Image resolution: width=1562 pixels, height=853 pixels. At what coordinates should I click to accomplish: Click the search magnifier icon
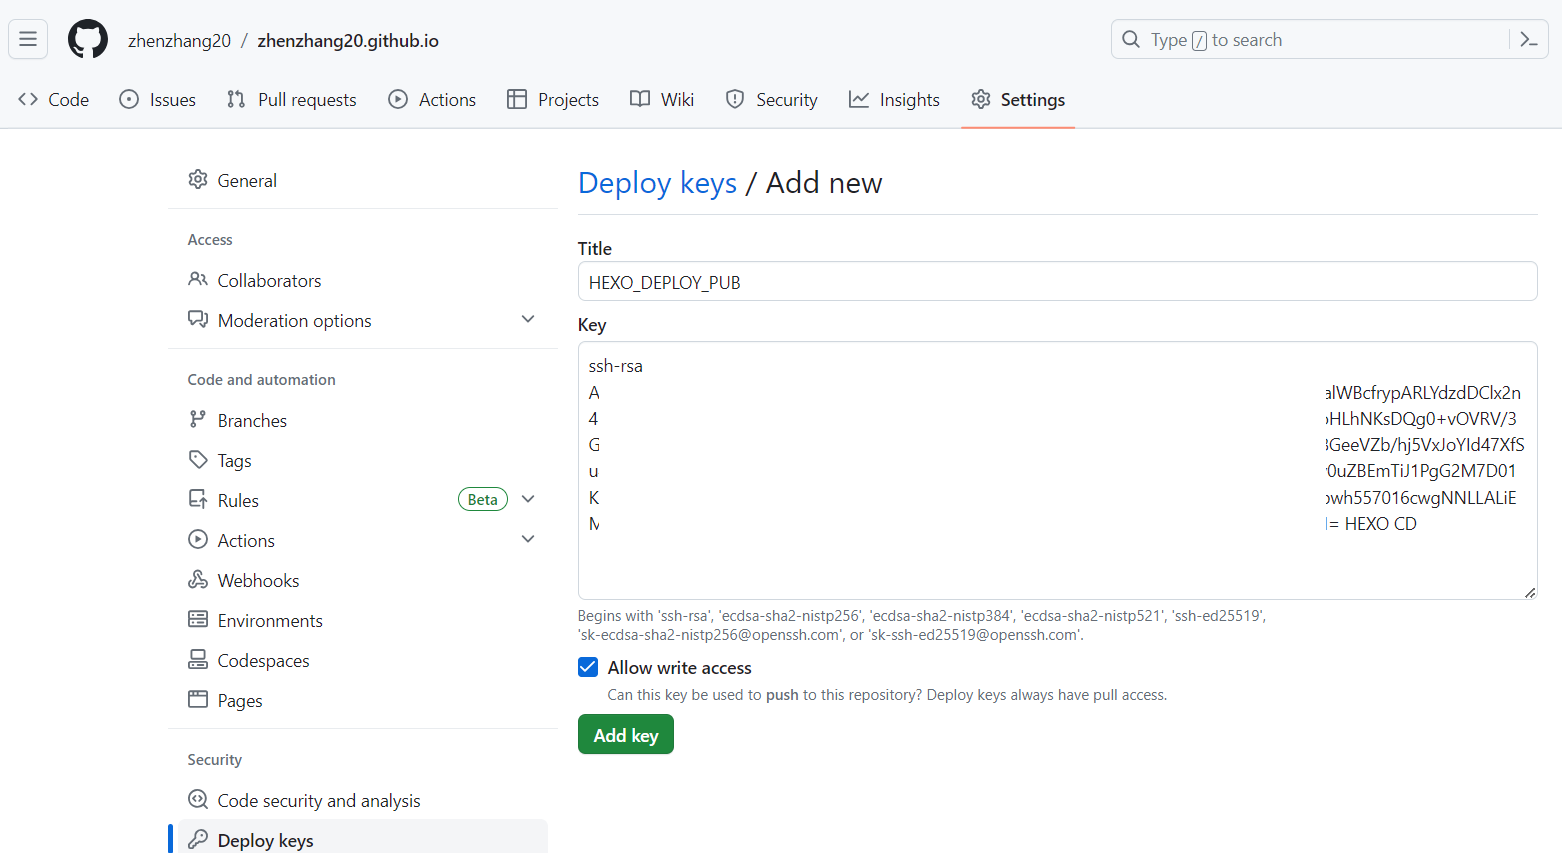(x=1131, y=39)
